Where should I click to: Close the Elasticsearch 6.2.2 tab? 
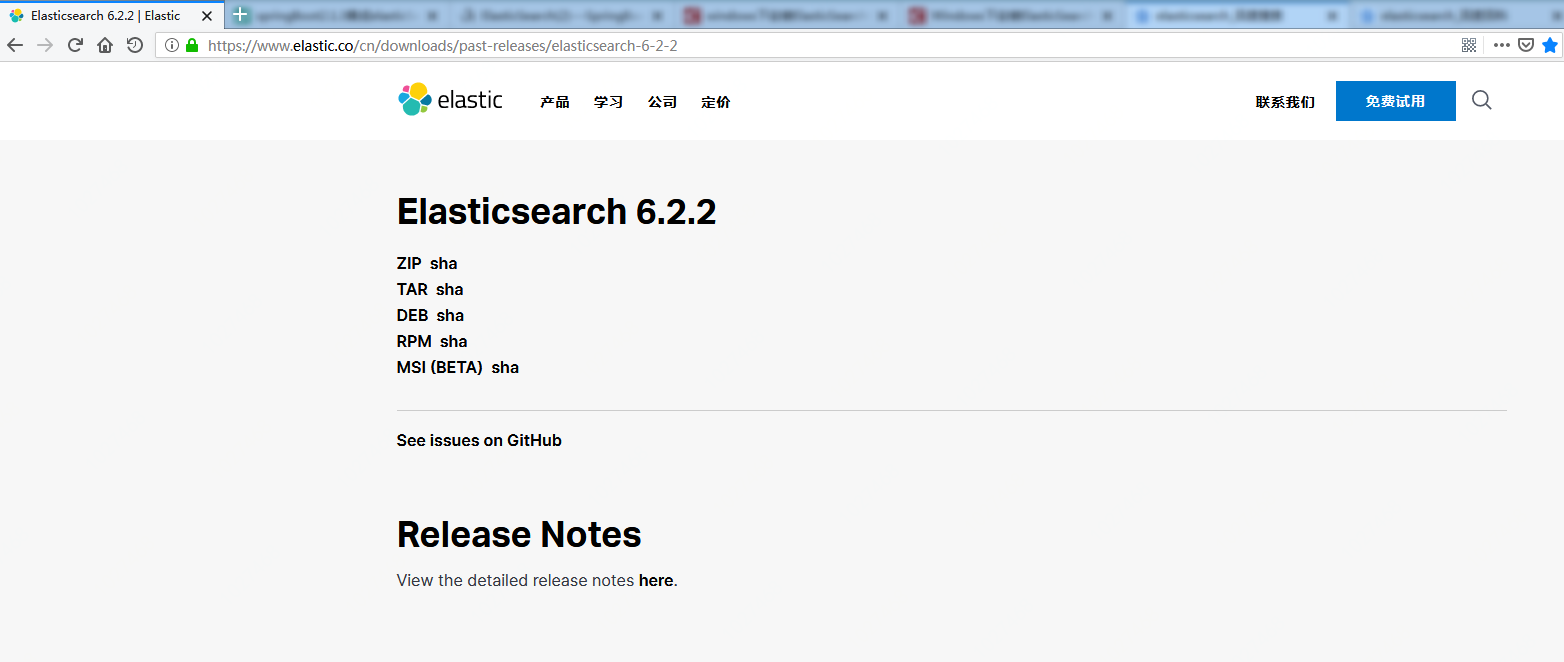(207, 16)
